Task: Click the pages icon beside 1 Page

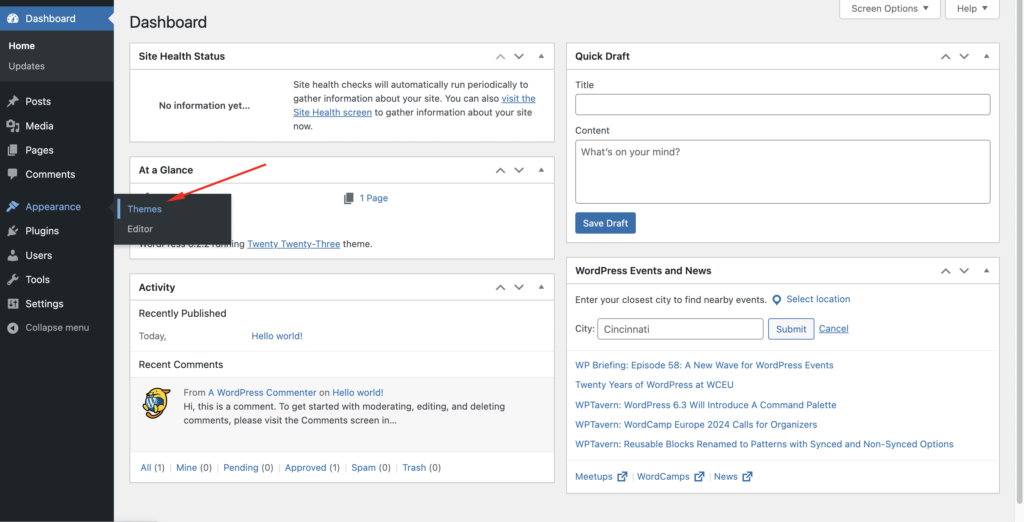Action: click(x=349, y=198)
